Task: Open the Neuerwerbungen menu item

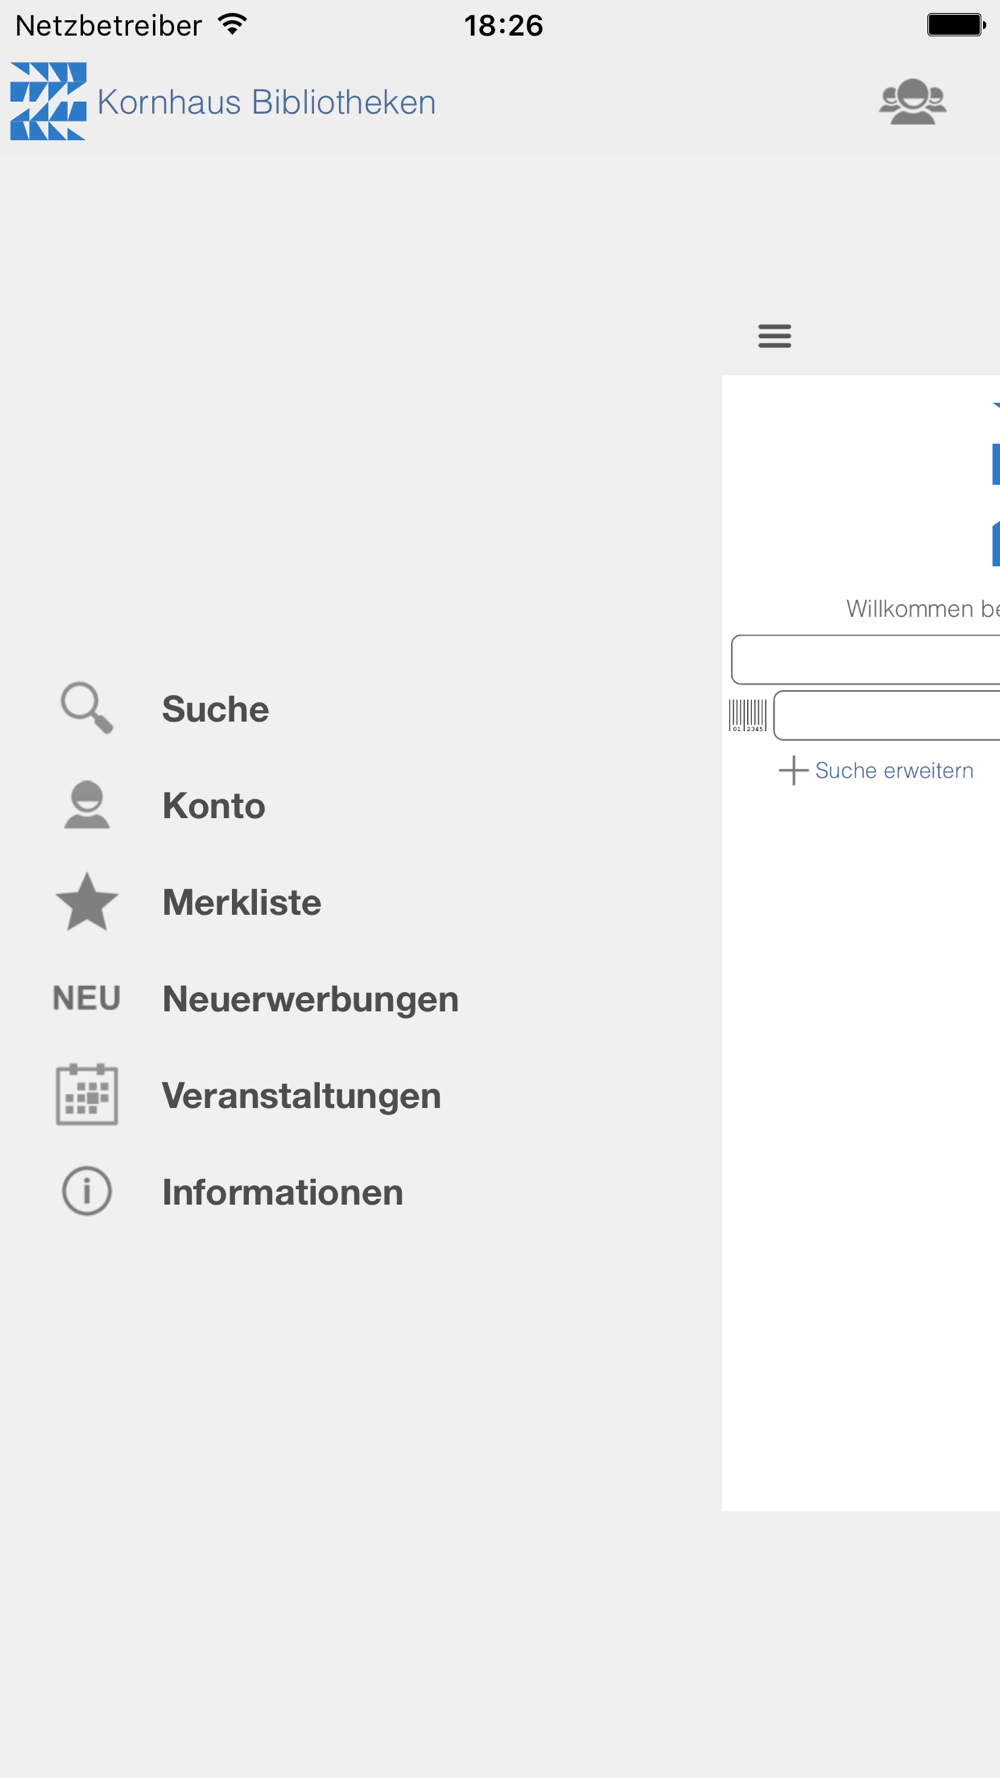Action: coord(310,999)
